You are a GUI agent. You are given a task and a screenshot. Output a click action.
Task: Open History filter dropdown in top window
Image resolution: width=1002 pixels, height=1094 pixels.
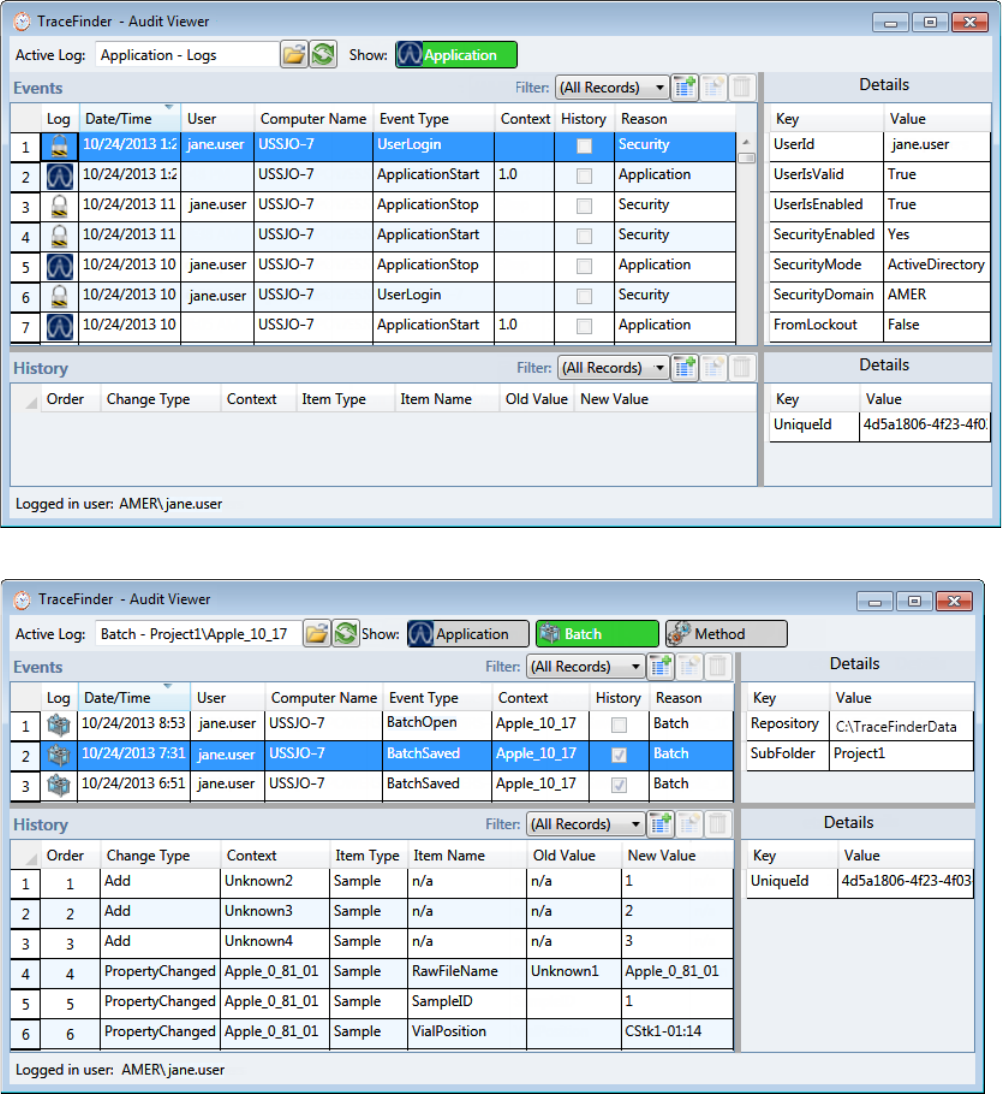coord(613,368)
